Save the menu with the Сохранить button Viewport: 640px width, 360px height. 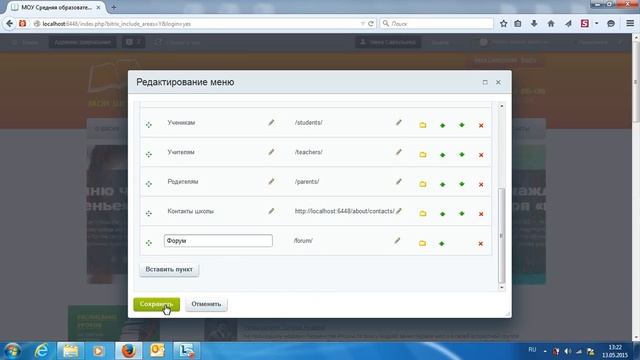pyautogui.click(x=156, y=304)
